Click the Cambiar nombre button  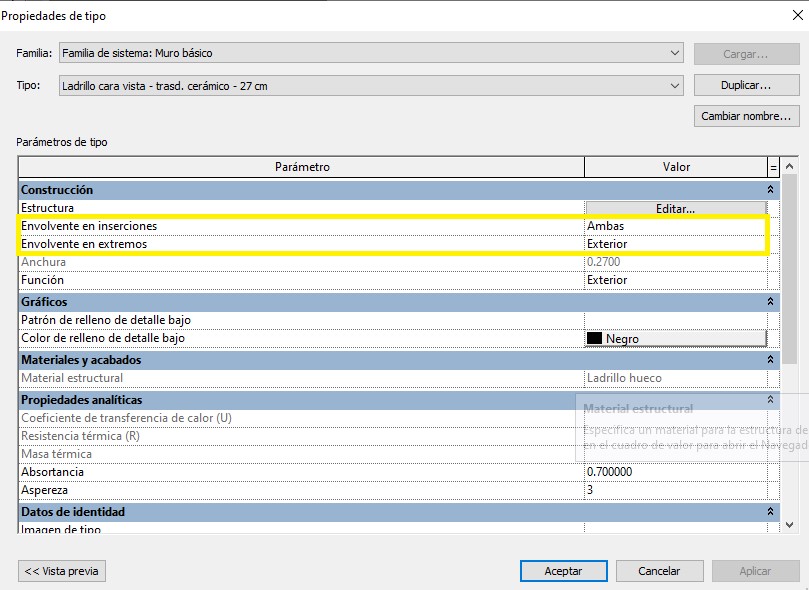tap(746, 116)
